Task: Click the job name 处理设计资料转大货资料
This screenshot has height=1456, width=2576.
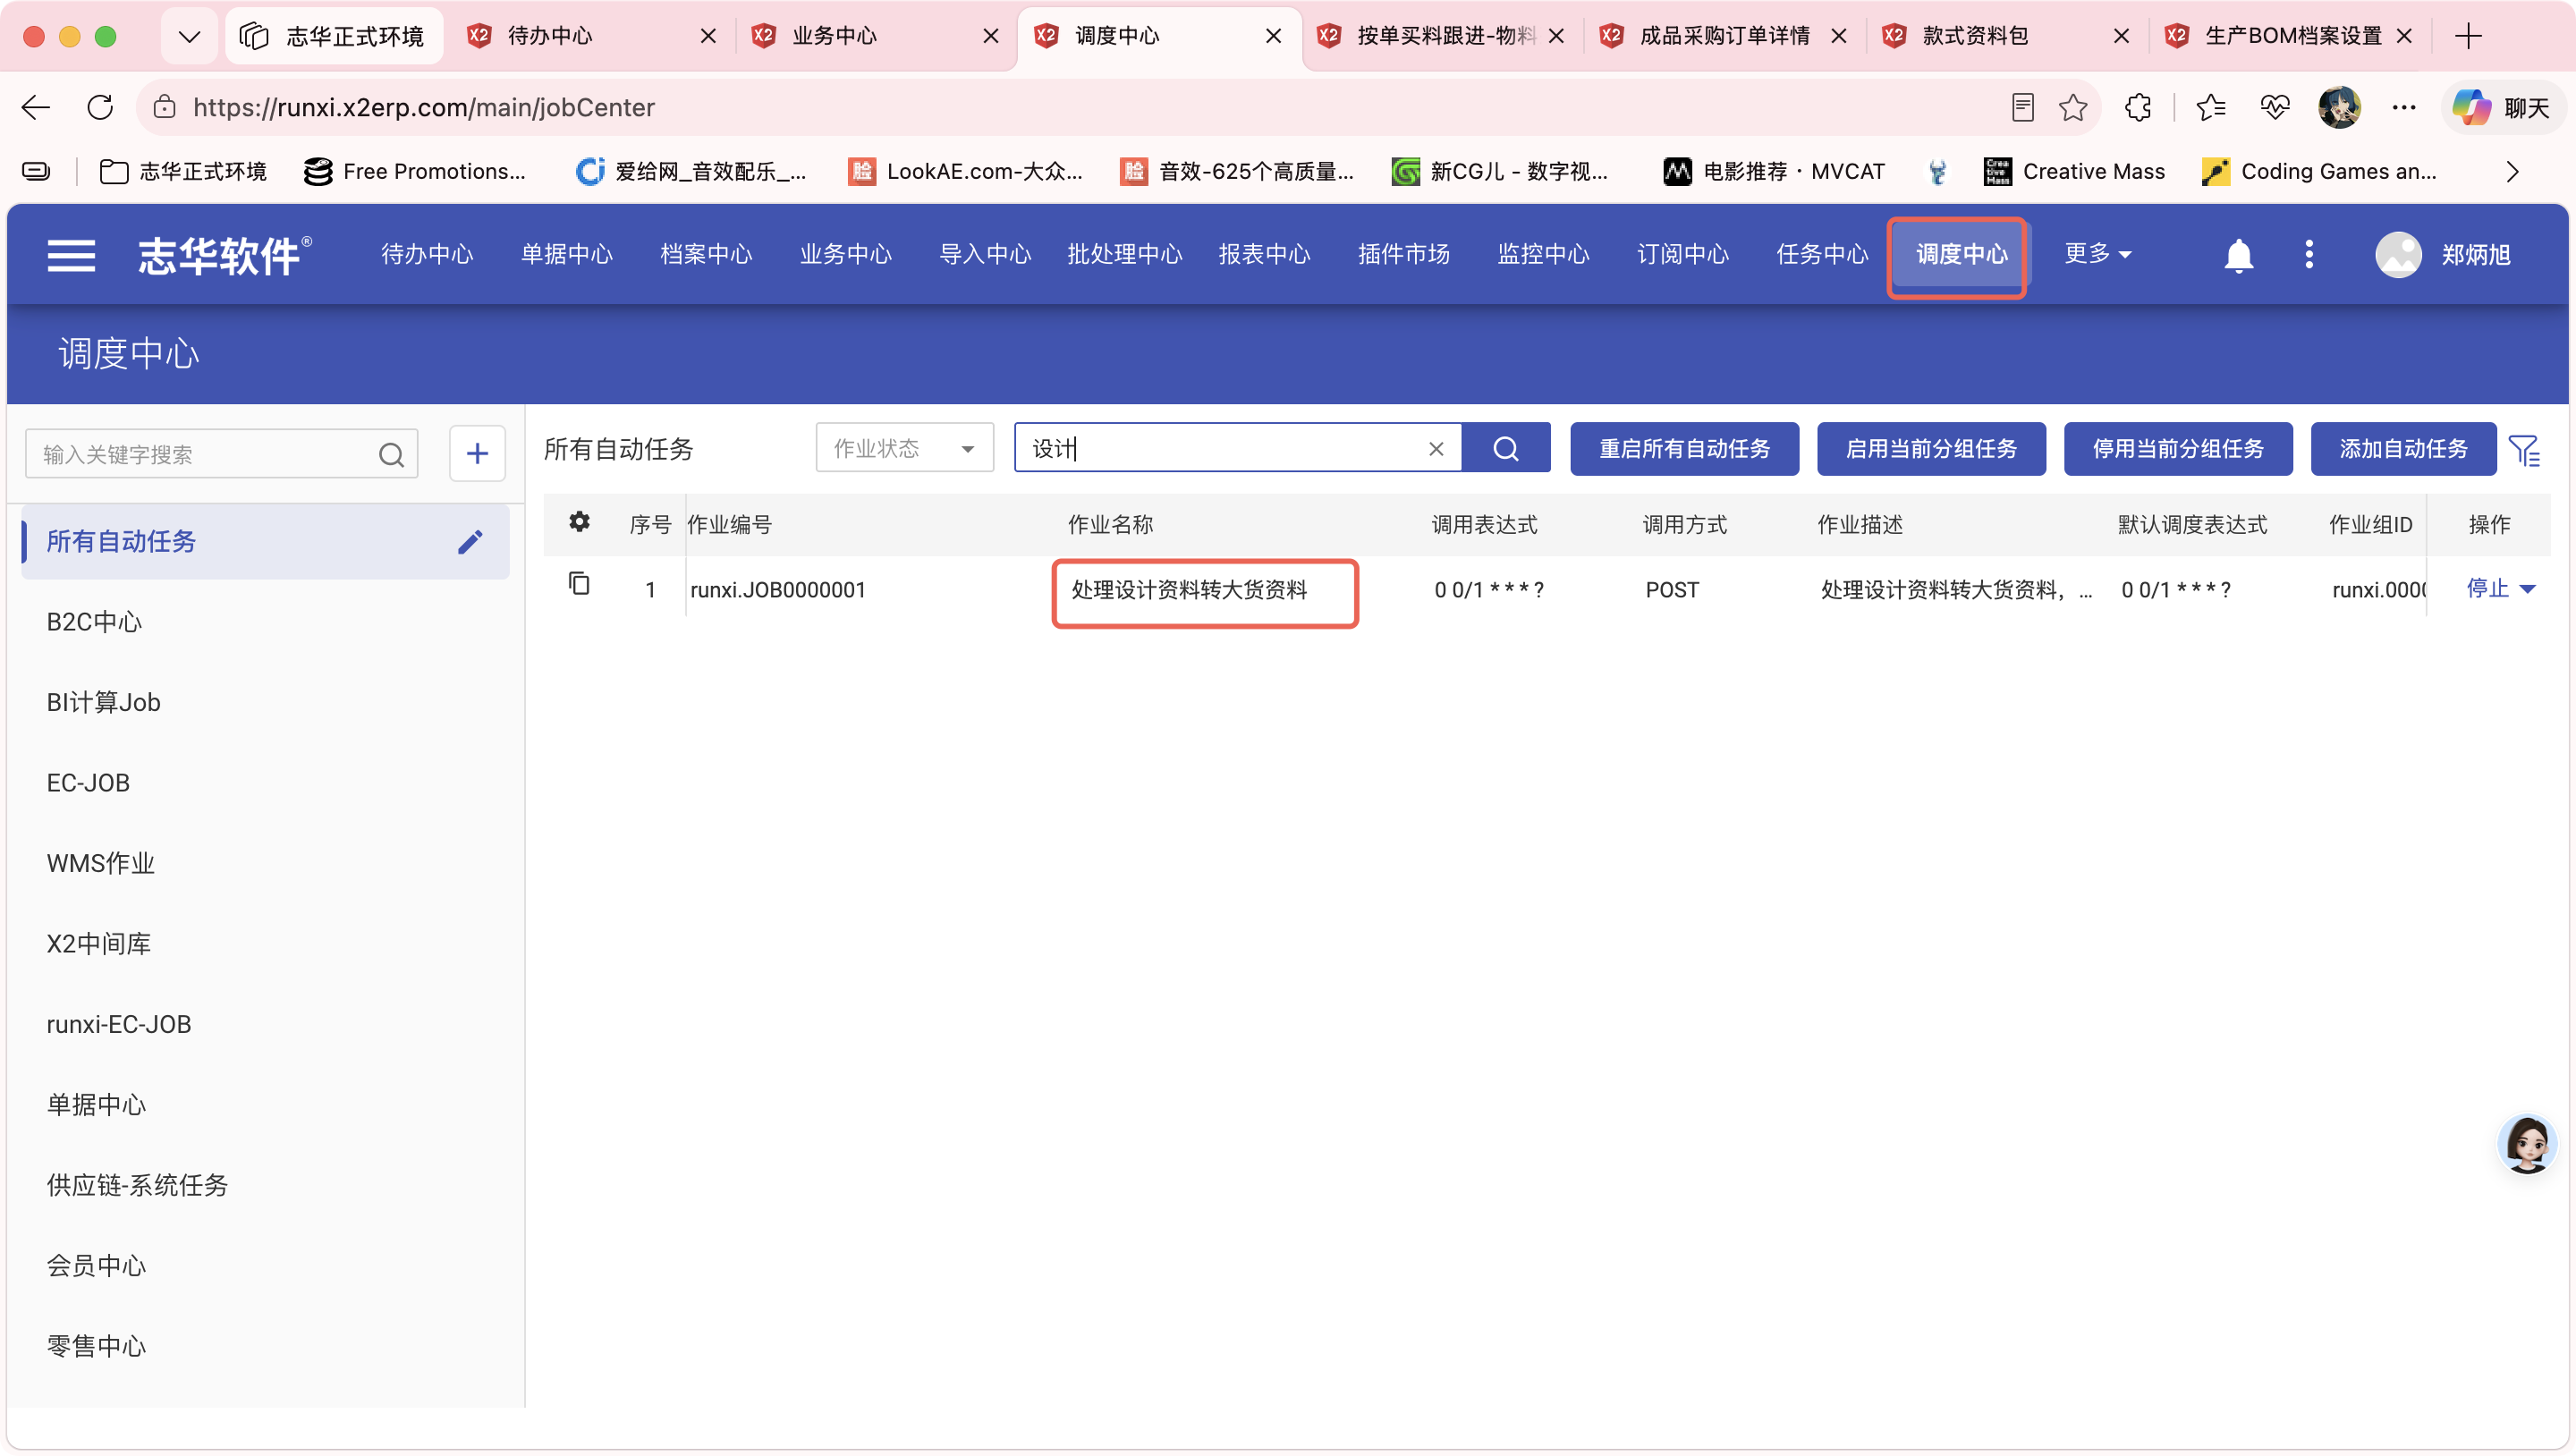Action: [1189, 590]
